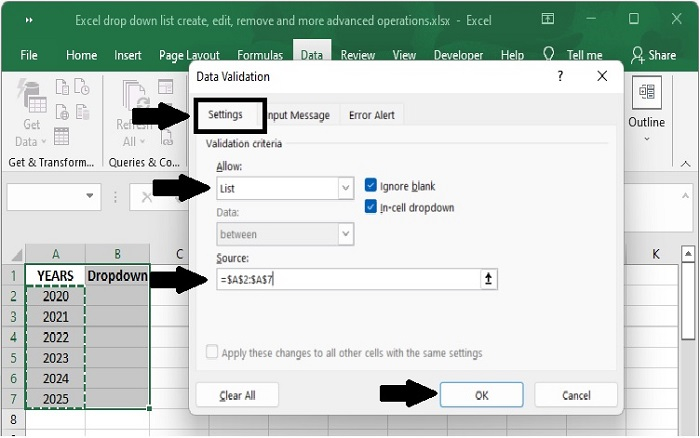Expand the formula bar chevron
The height and width of the screenshot is (438, 700).
pyautogui.click(x=685, y=196)
